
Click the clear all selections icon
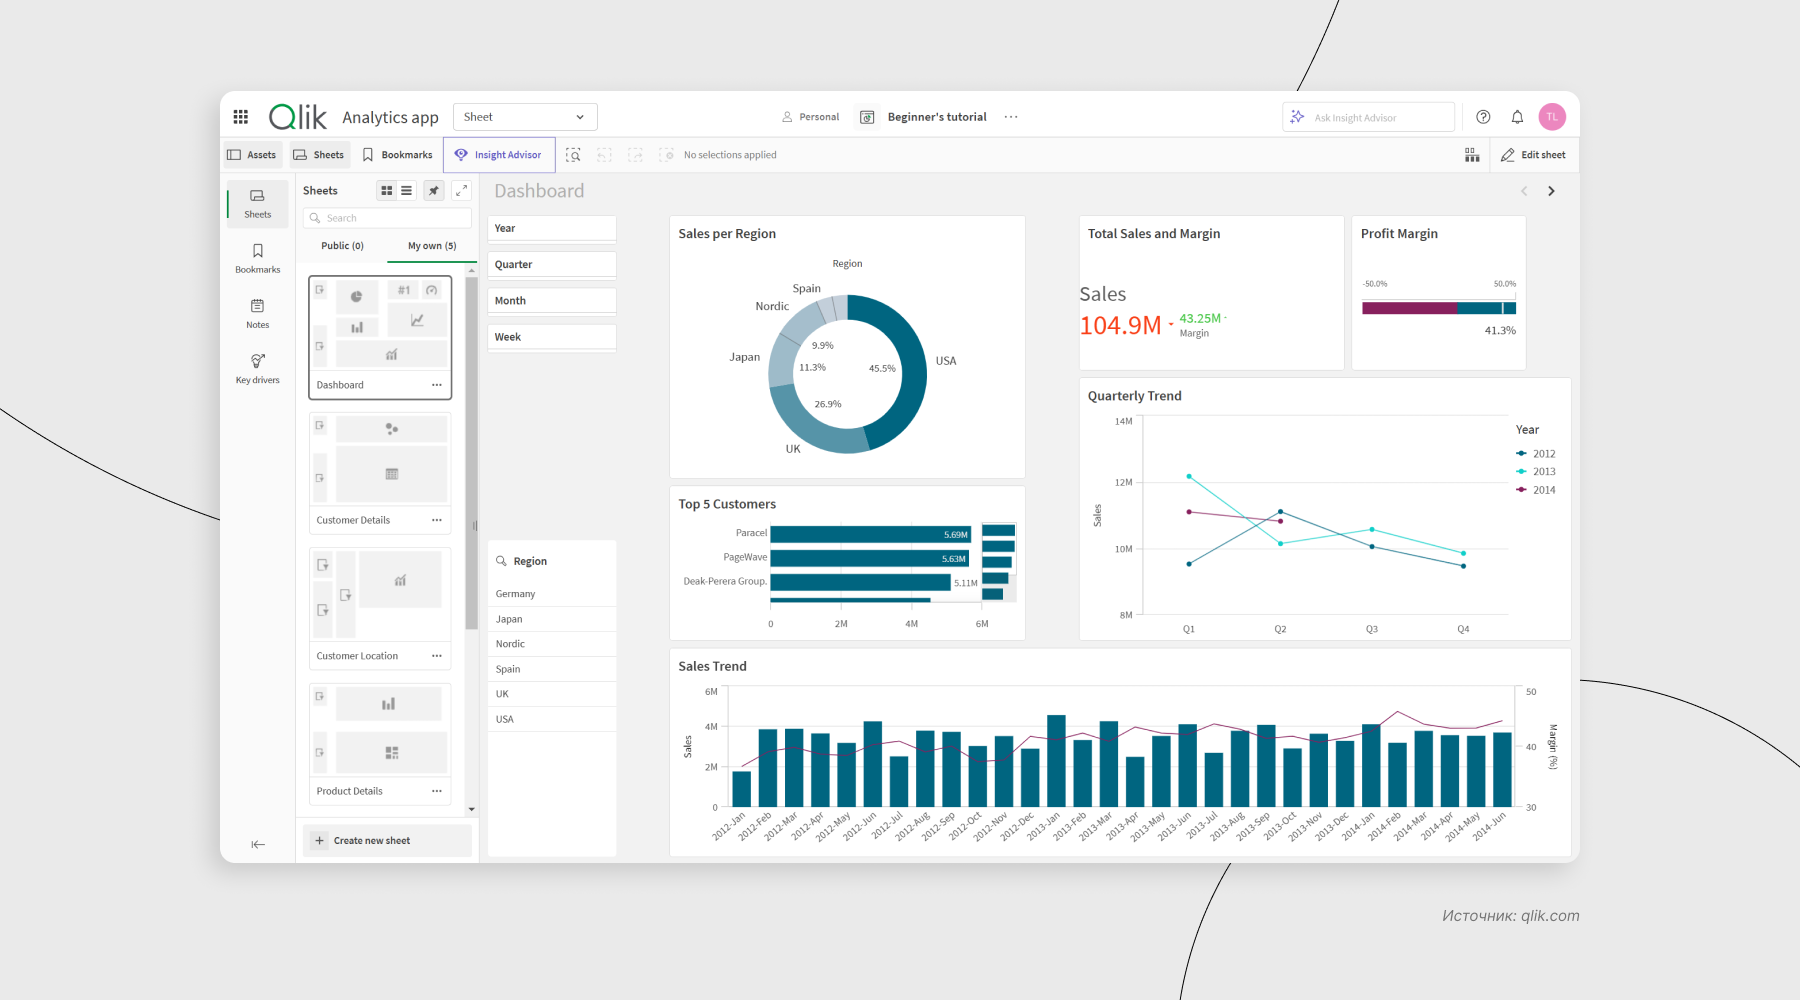pyautogui.click(x=666, y=155)
